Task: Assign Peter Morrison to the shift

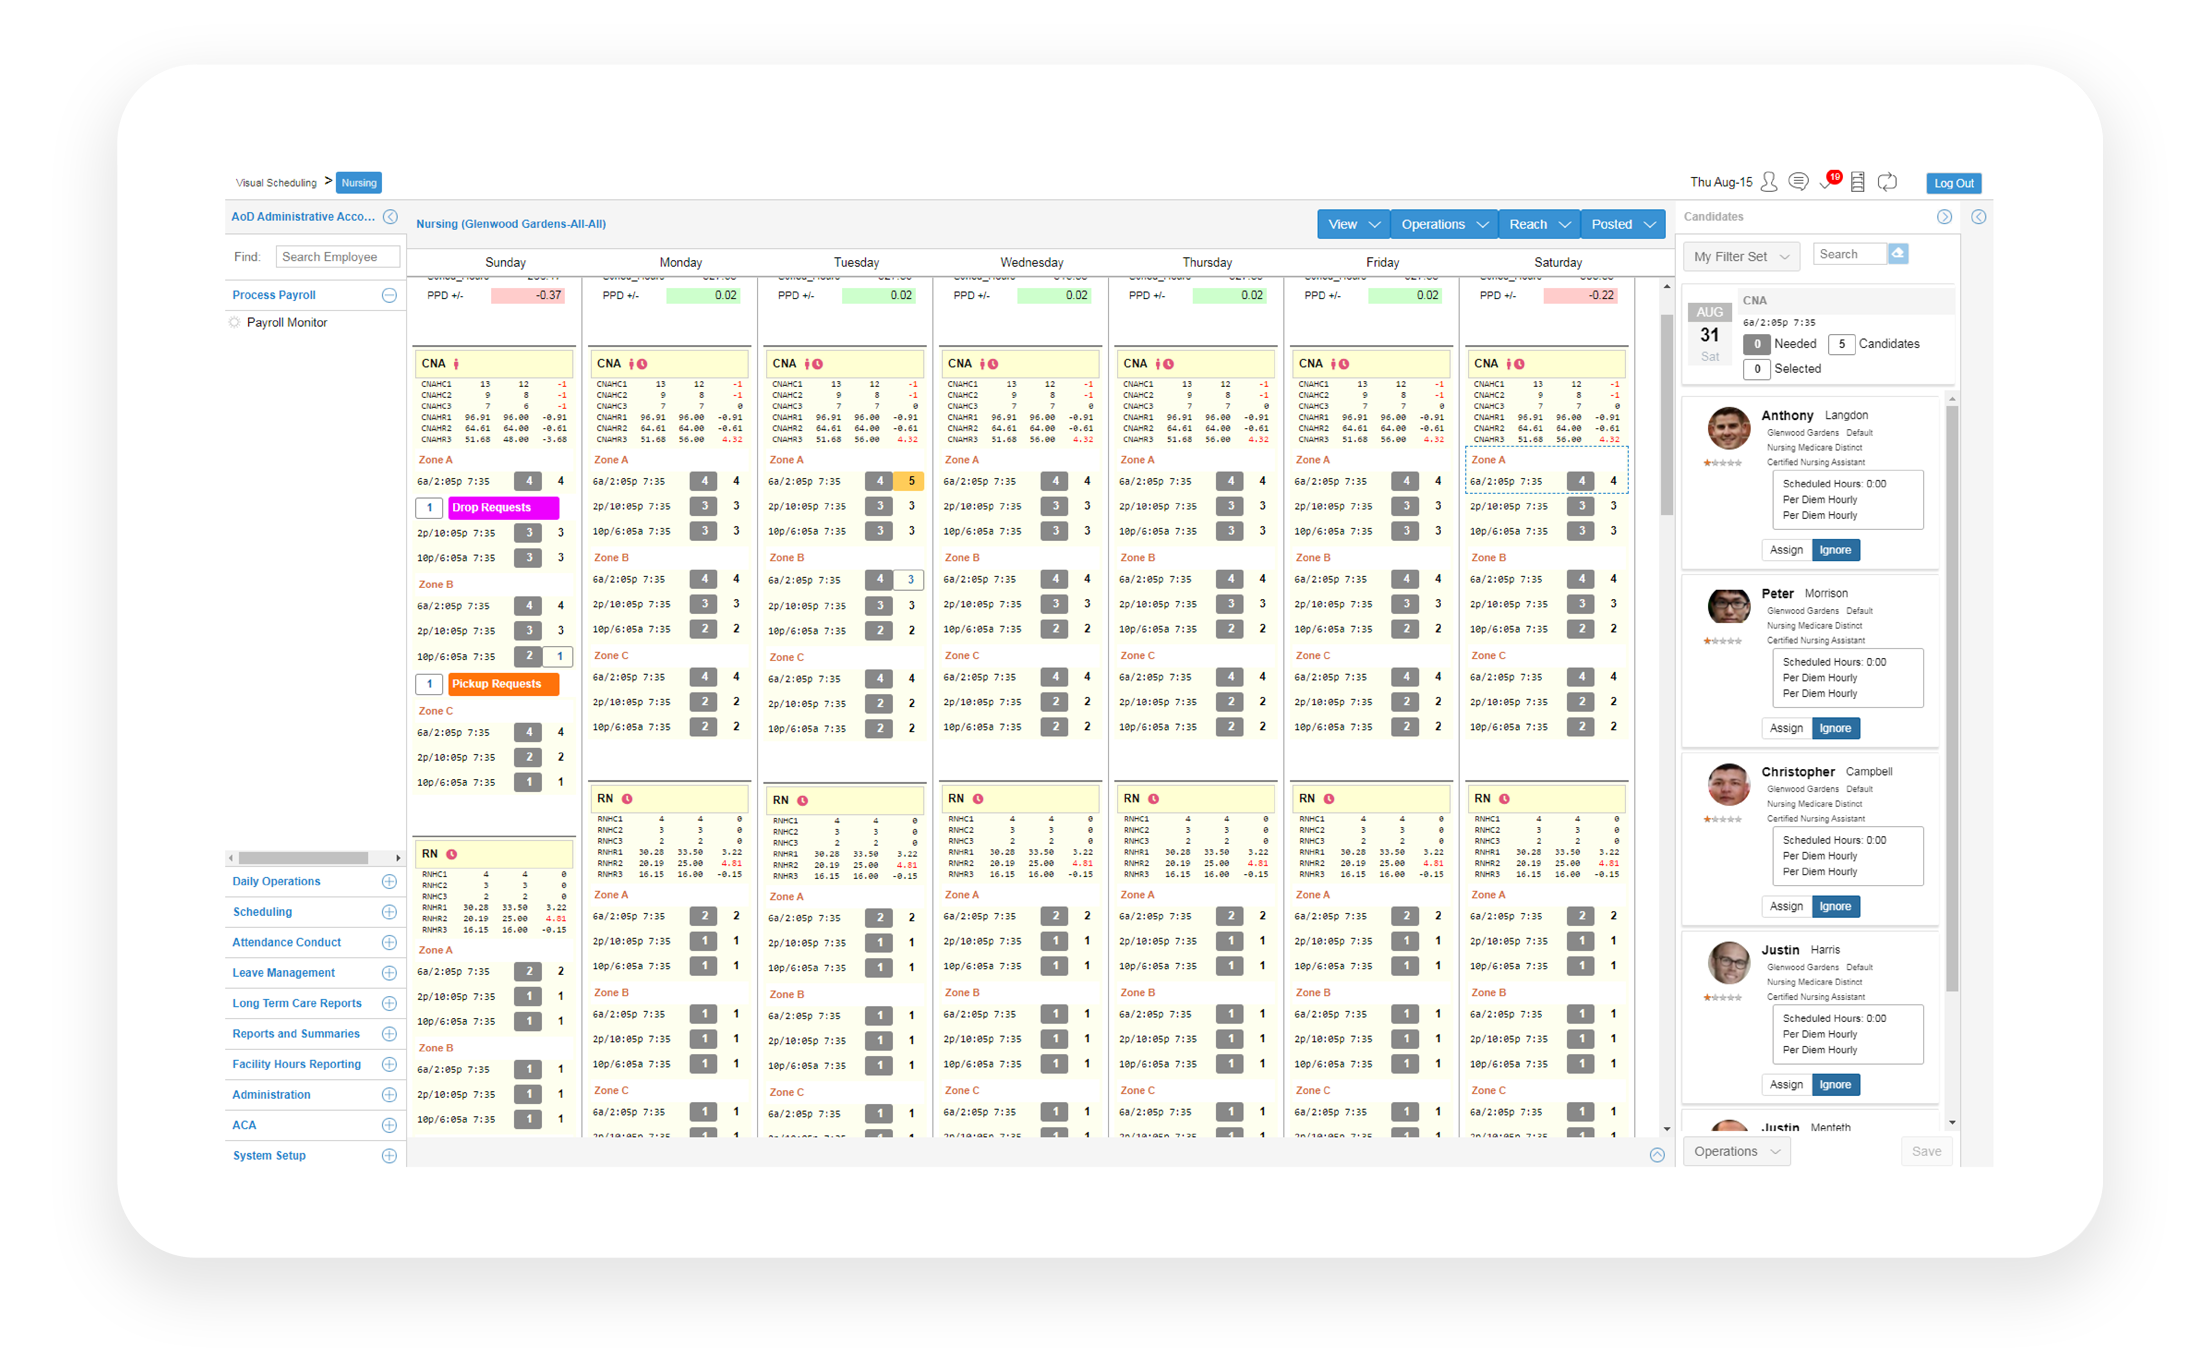Action: pyautogui.click(x=1786, y=728)
